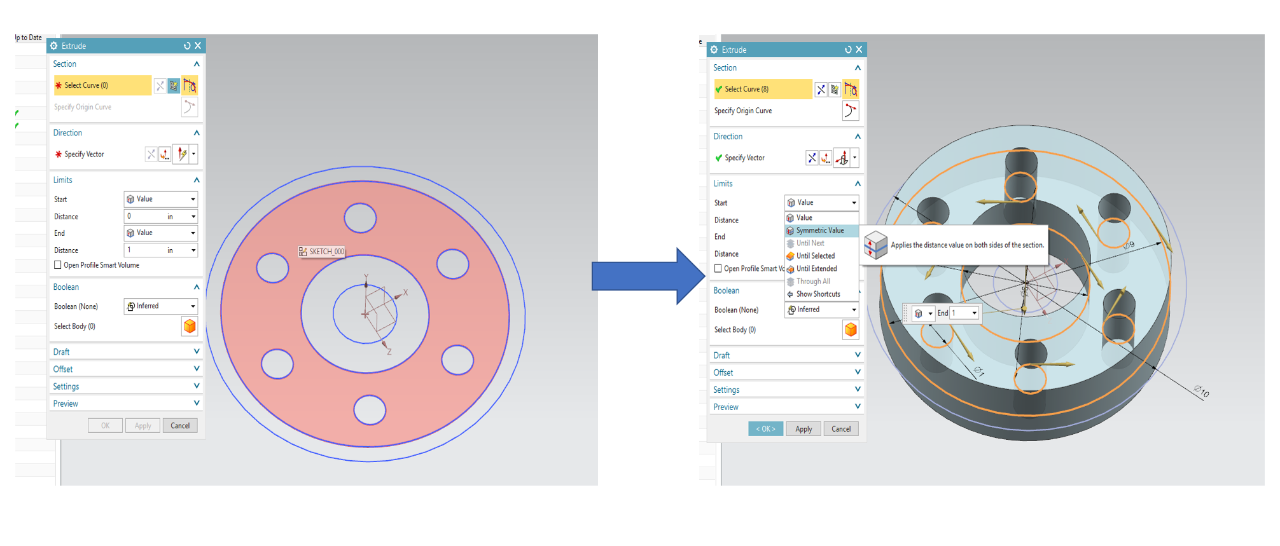This screenshot has height=546, width=1280.
Task: Click OK in the right Extrude dialog
Action: (x=766, y=429)
